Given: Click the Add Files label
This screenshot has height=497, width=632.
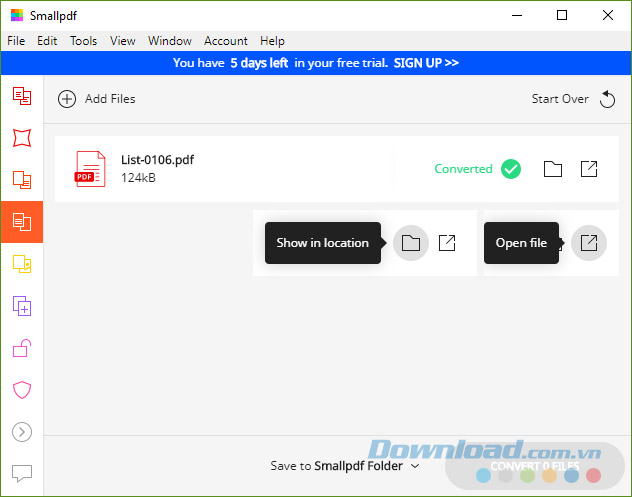Looking at the screenshot, I should pos(110,99).
